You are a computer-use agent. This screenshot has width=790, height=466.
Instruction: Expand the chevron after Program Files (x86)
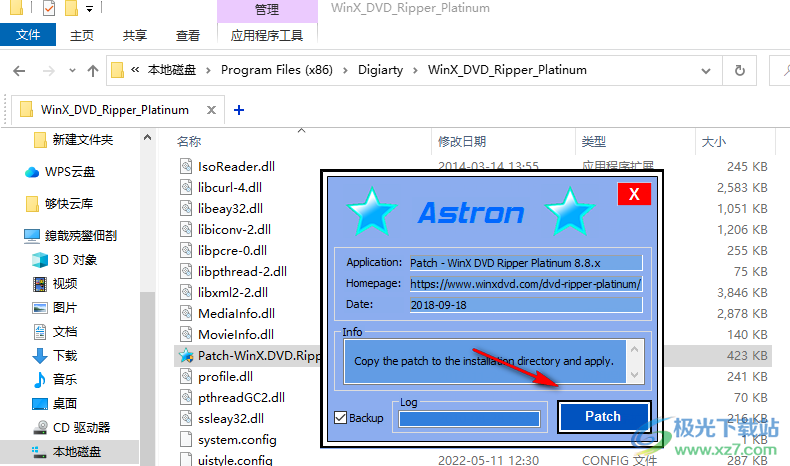pos(345,70)
